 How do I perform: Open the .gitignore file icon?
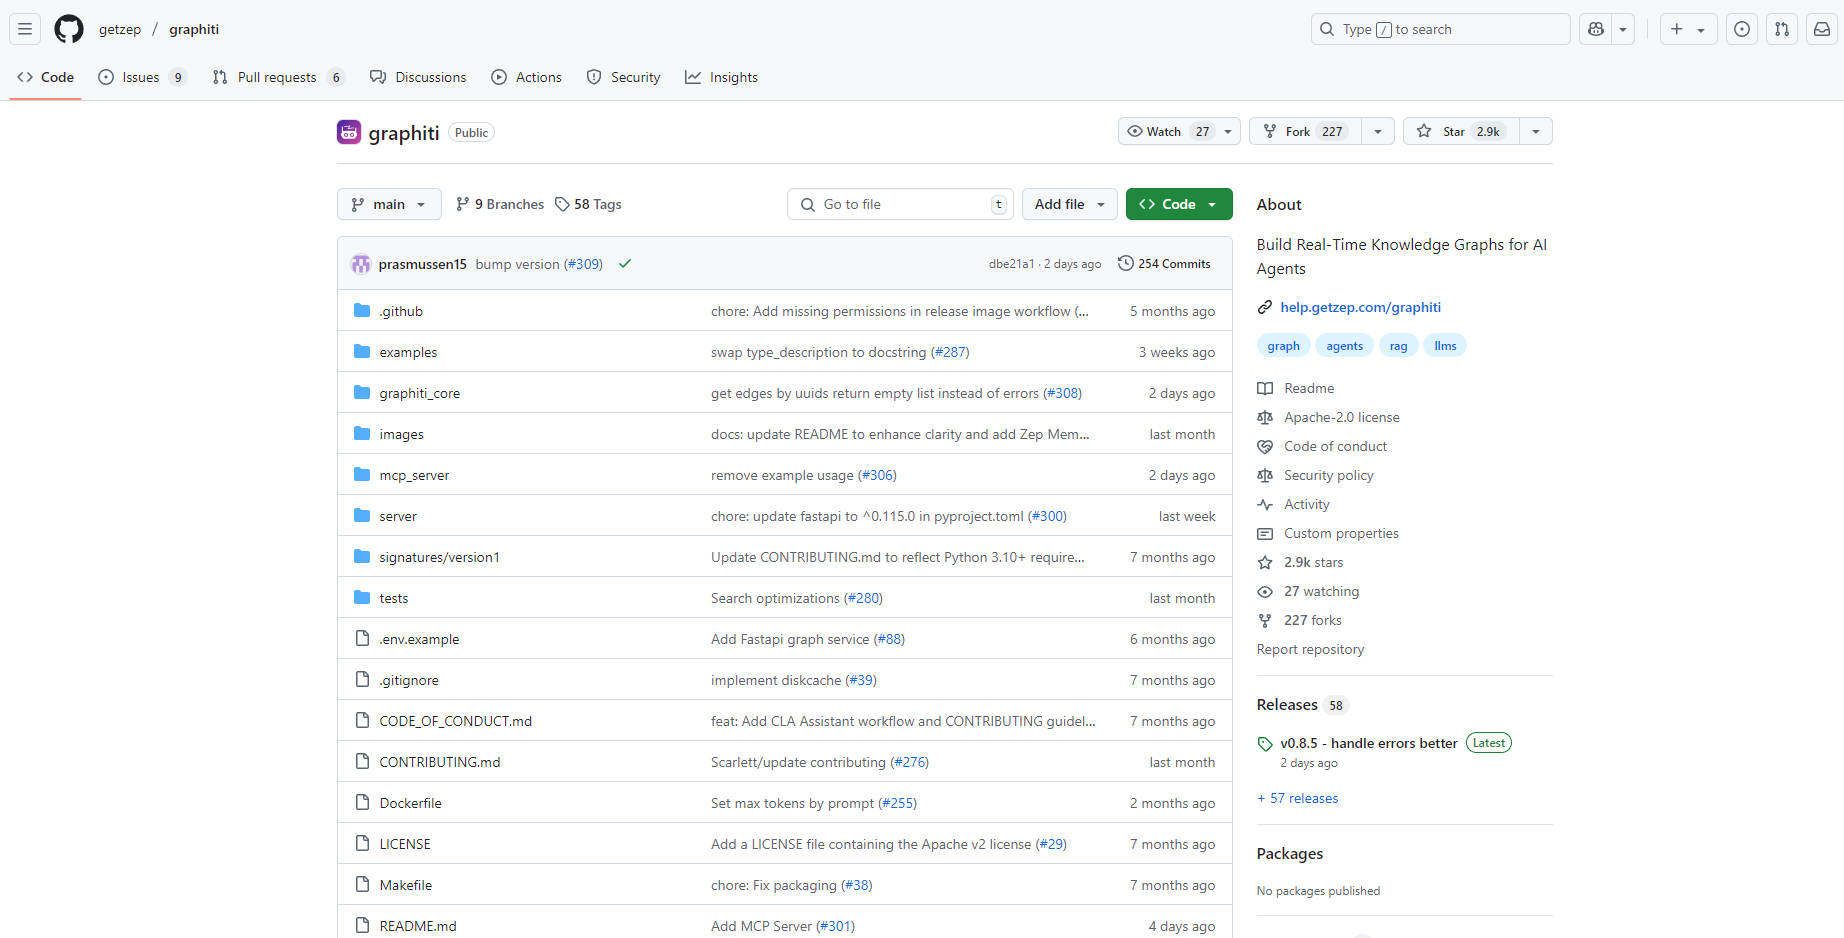pos(362,680)
